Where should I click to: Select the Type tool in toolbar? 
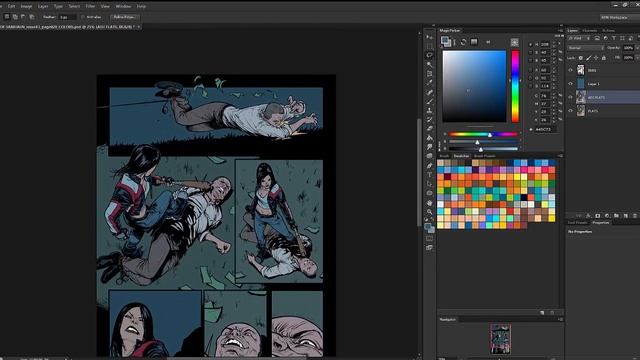point(429,175)
